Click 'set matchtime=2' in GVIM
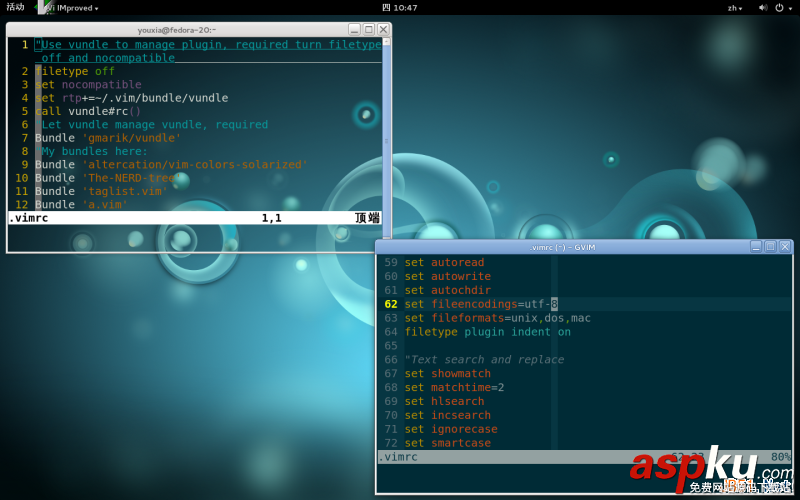Image resolution: width=800 pixels, height=500 pixels. [455, 387]
